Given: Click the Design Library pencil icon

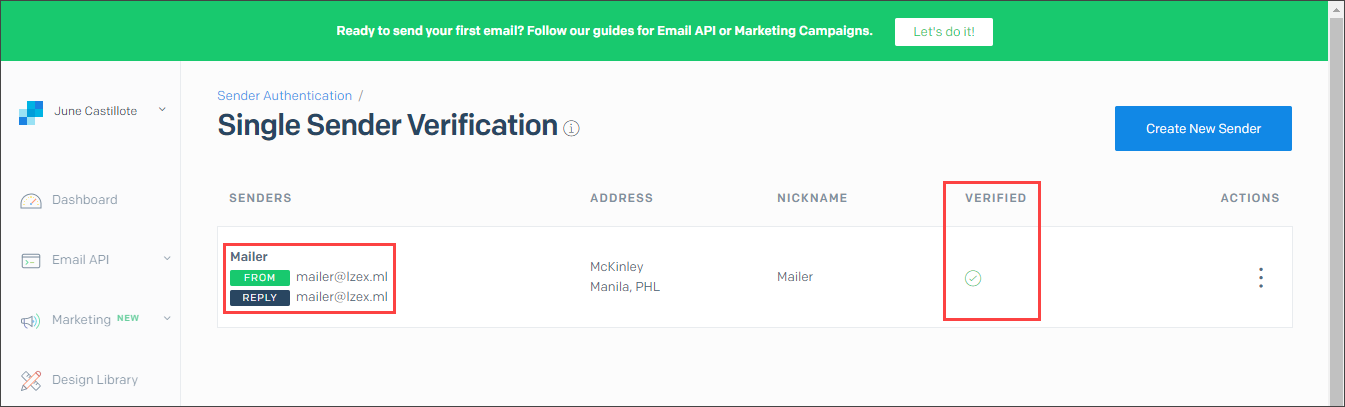Looking at the screenshot, I should point(31,380).
